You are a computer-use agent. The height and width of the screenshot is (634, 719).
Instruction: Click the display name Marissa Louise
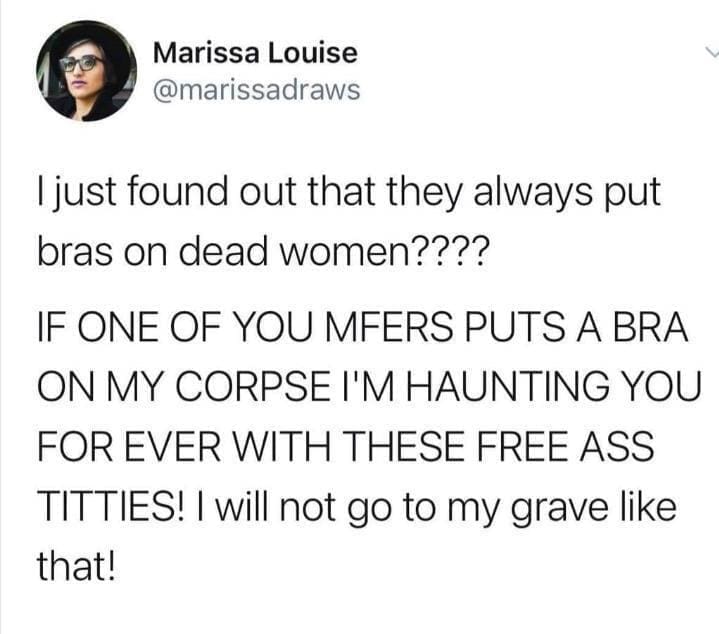coord(255,53)
